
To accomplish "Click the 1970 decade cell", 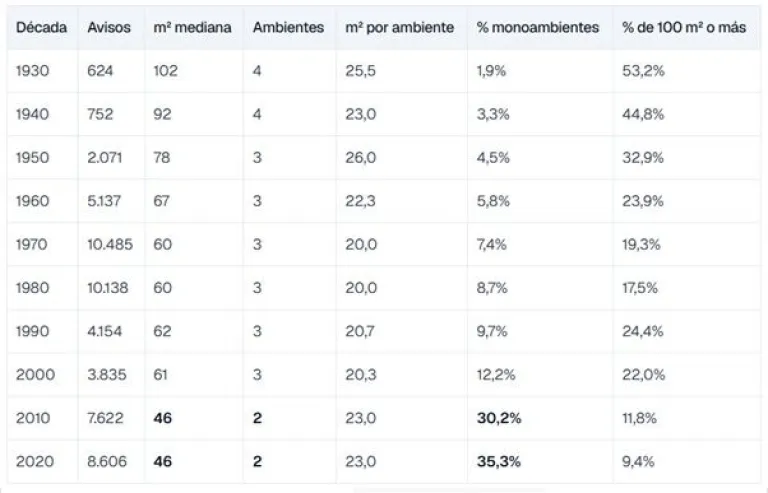I will (31, 244).
